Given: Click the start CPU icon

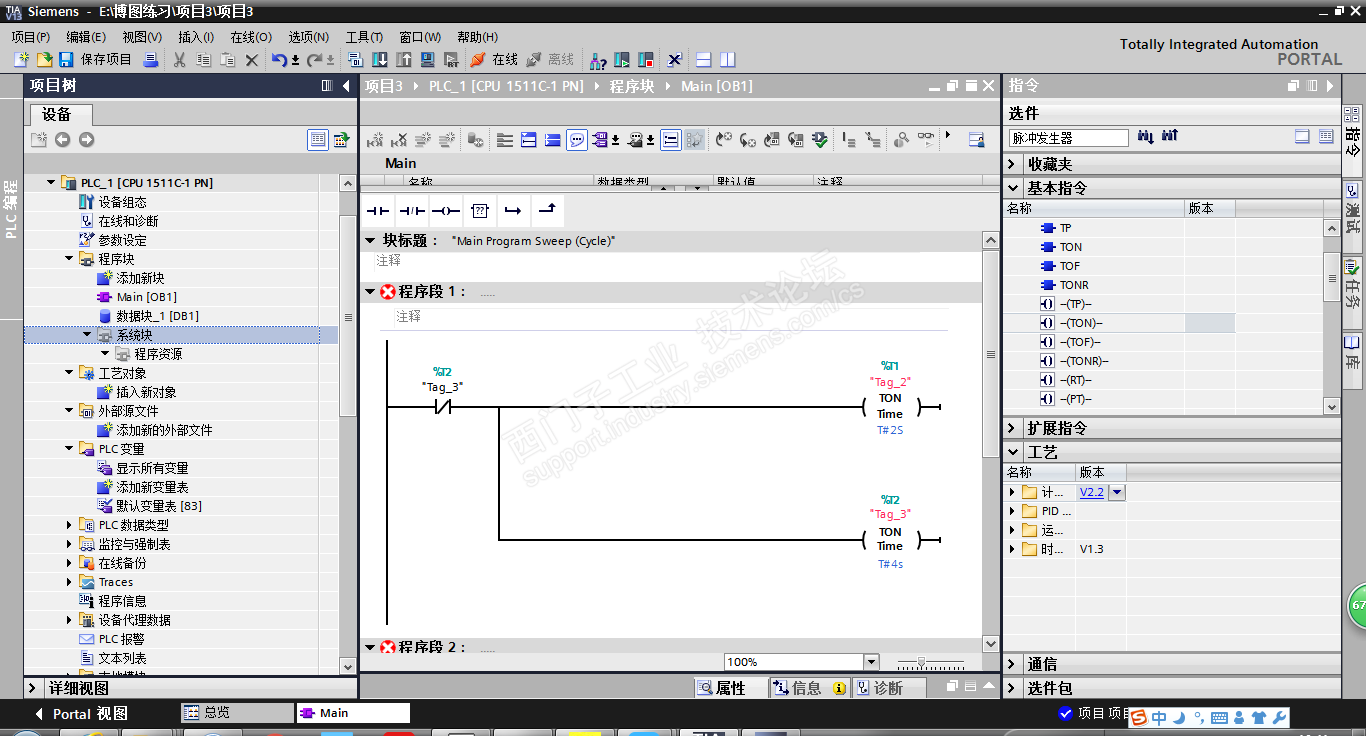Looking at the screenshot, I should (x=622, y=60).
